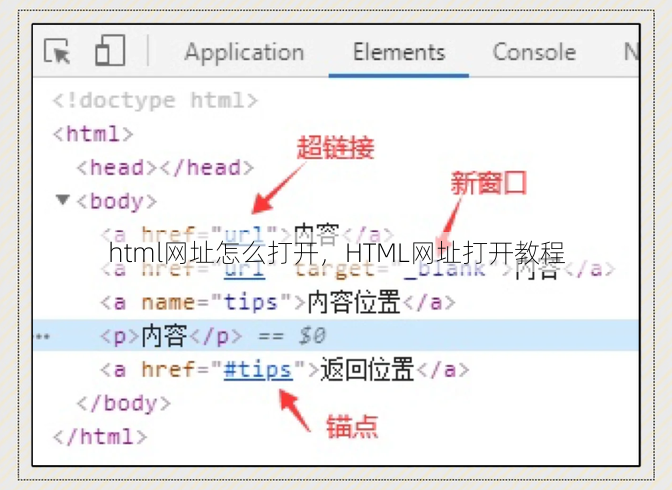Open the #tips href link

258,370
